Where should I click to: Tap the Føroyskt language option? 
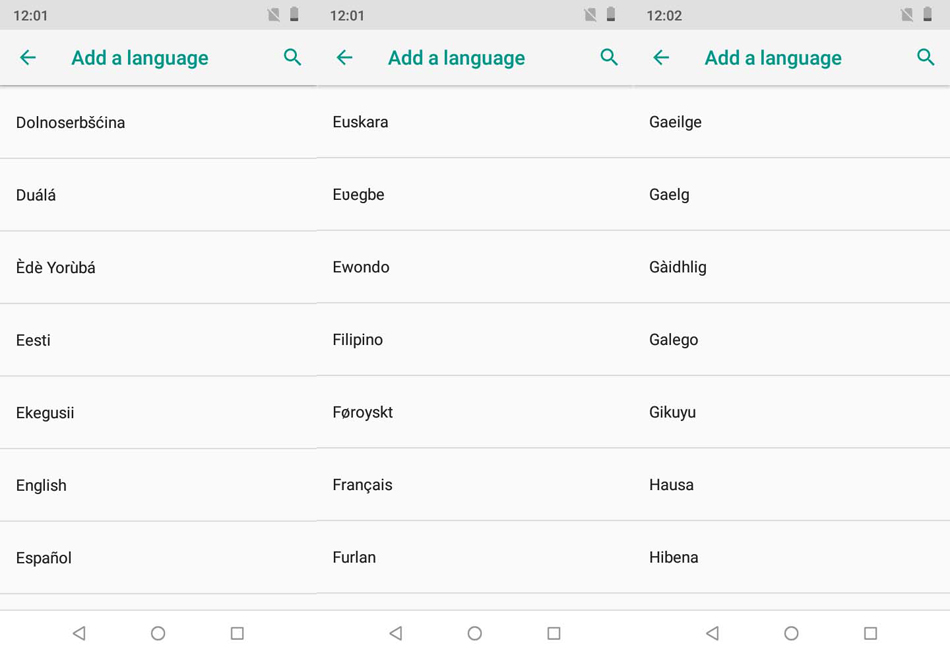click(x=475, y=412)
